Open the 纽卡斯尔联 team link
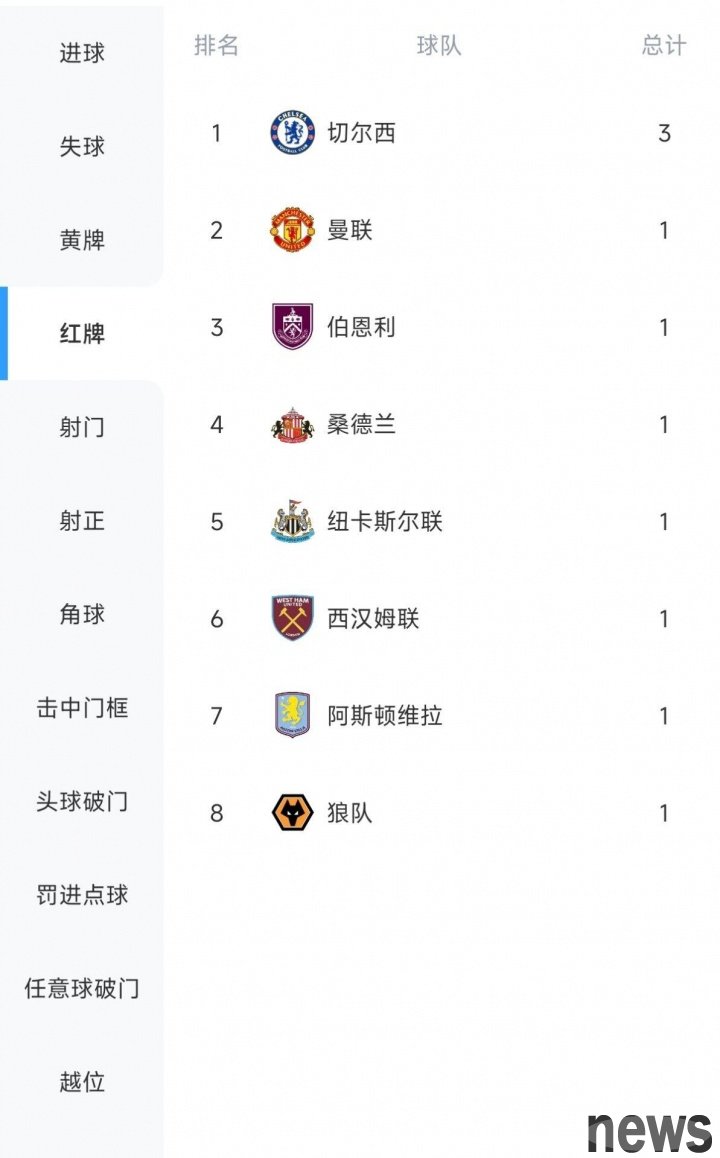 pyautogui.click(x=385, y=521)
